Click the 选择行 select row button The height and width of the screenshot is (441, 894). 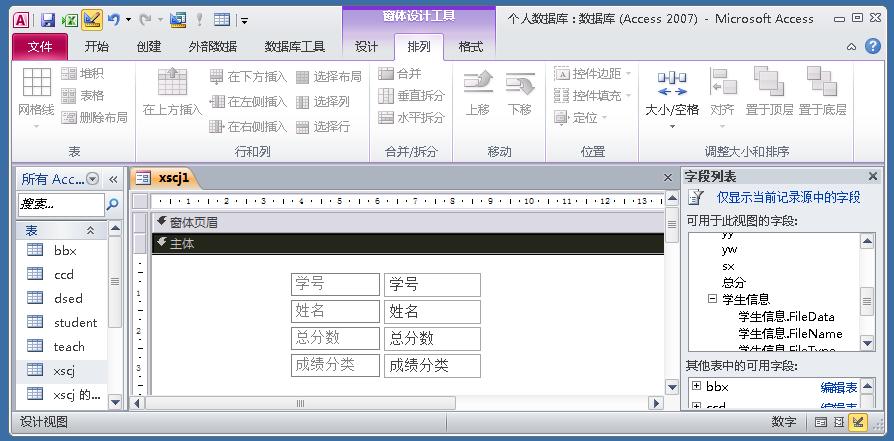coord(323,126)
